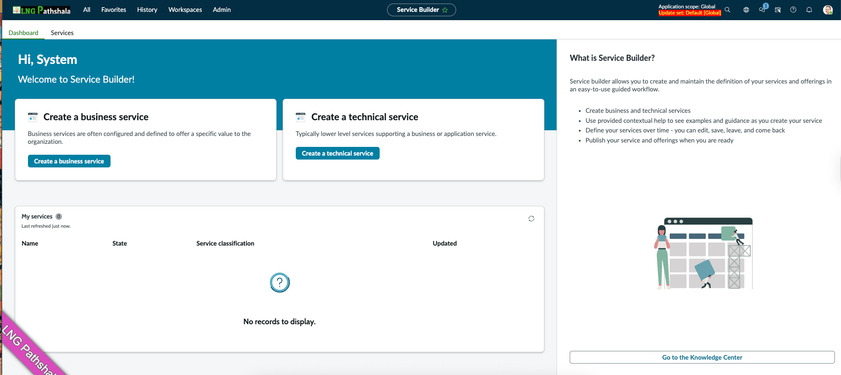
Task: Open the Favorites menu
Action: point(114,10)
